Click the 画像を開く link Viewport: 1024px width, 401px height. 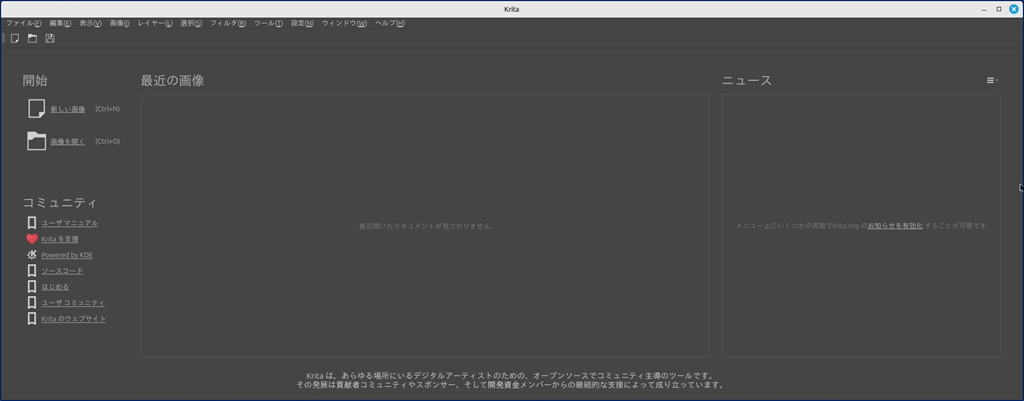68,141
